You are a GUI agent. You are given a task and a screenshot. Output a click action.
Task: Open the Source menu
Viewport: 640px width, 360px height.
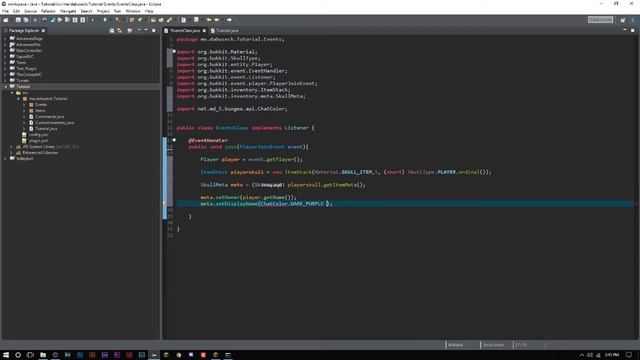(30, 11)
